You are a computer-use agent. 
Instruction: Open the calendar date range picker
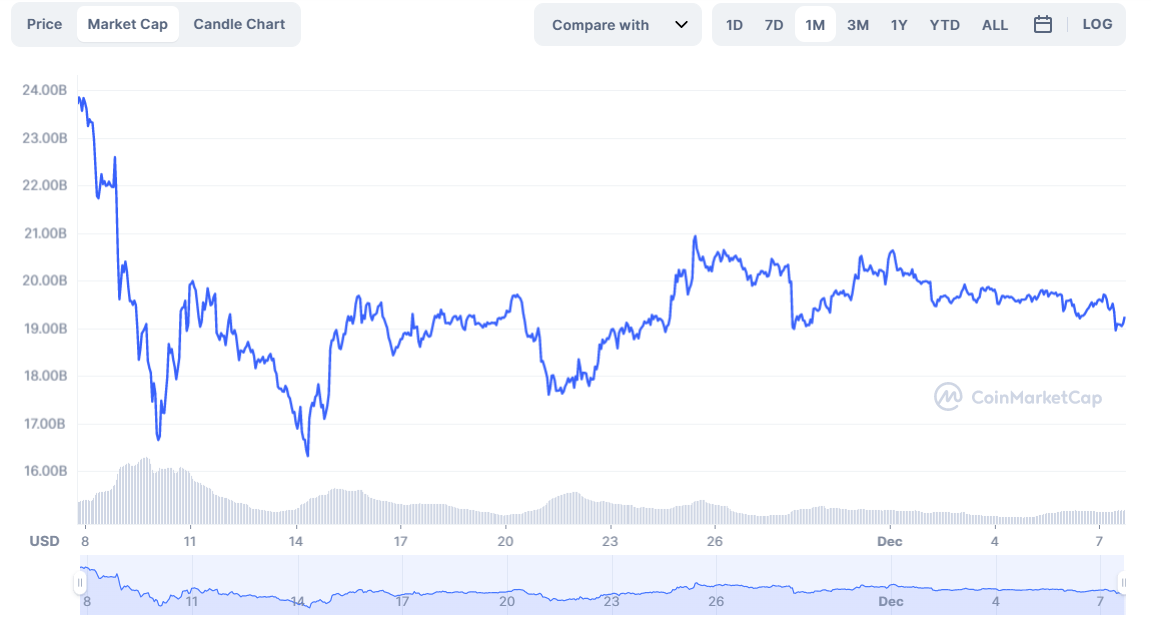pos(1042,25)
